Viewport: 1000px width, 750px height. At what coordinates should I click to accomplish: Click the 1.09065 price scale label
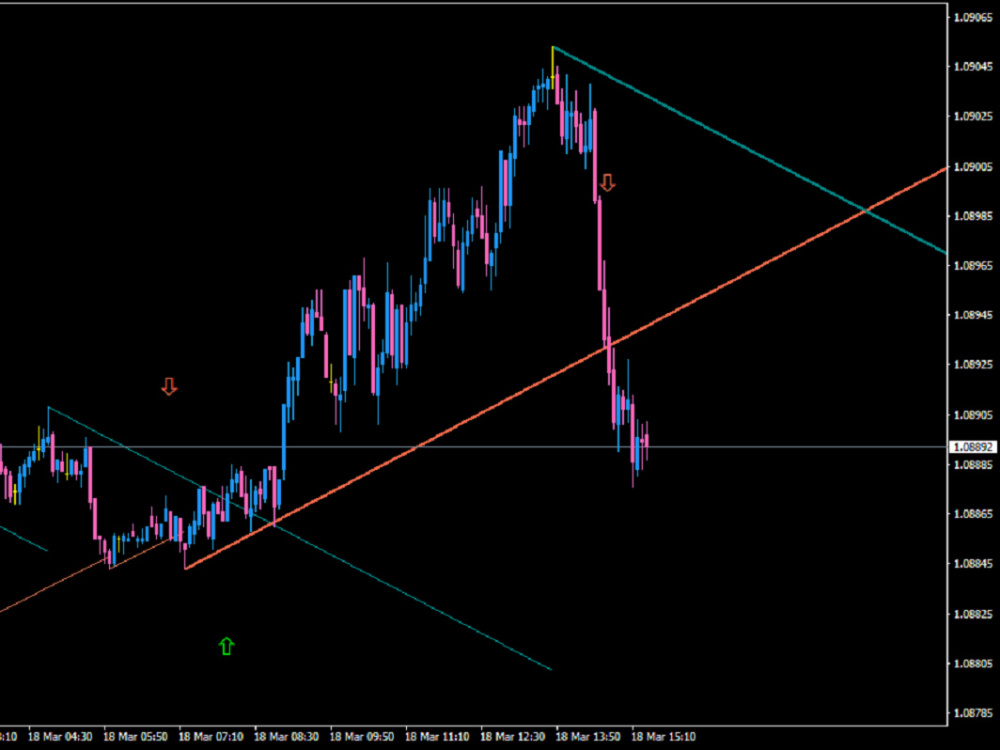[x=973, y=17]
